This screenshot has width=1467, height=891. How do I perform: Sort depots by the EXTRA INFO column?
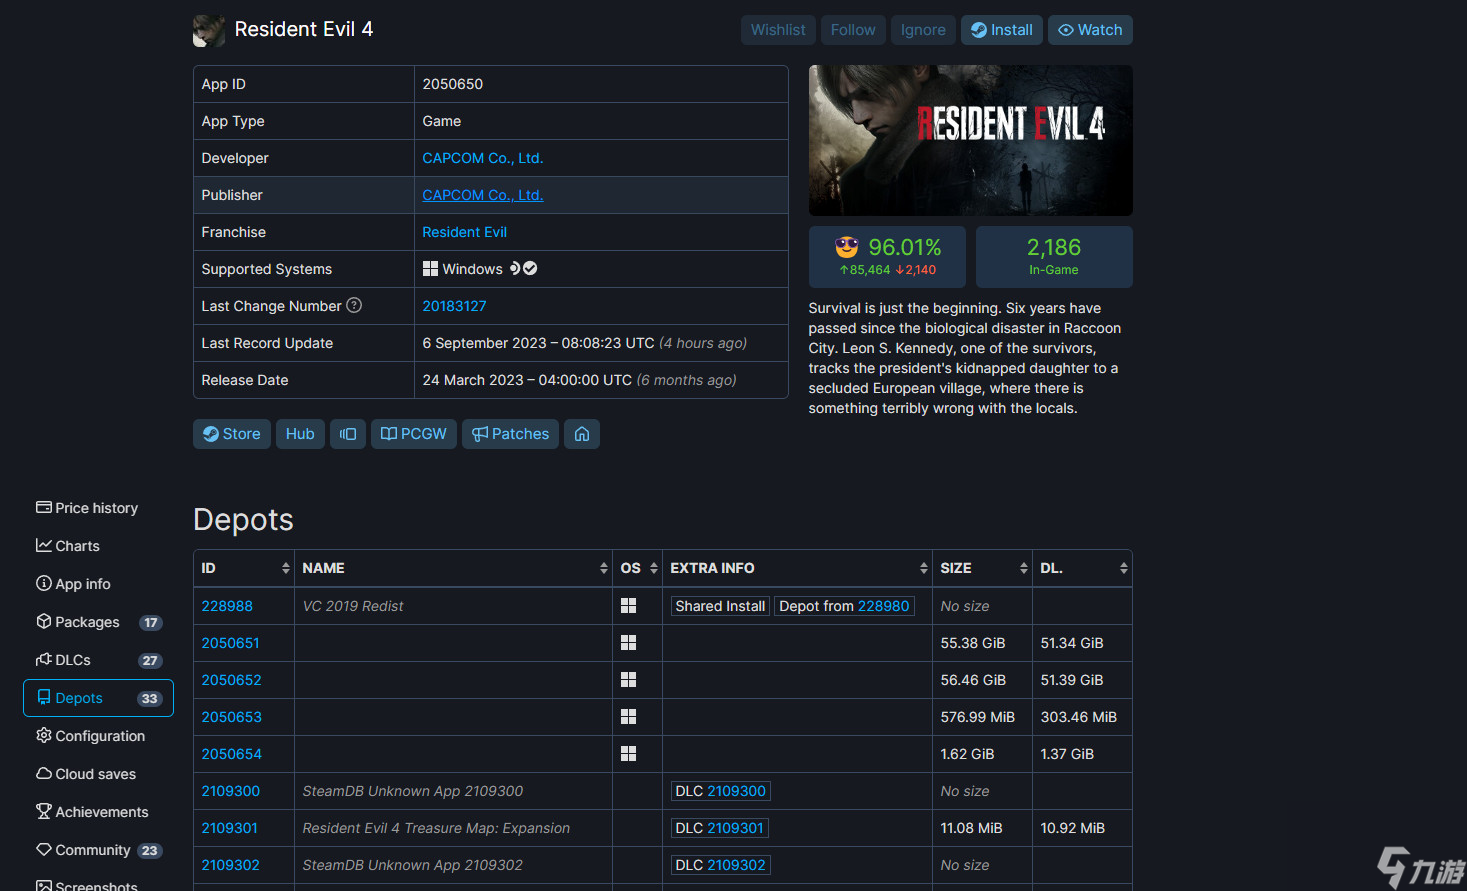tap(798, 568)
